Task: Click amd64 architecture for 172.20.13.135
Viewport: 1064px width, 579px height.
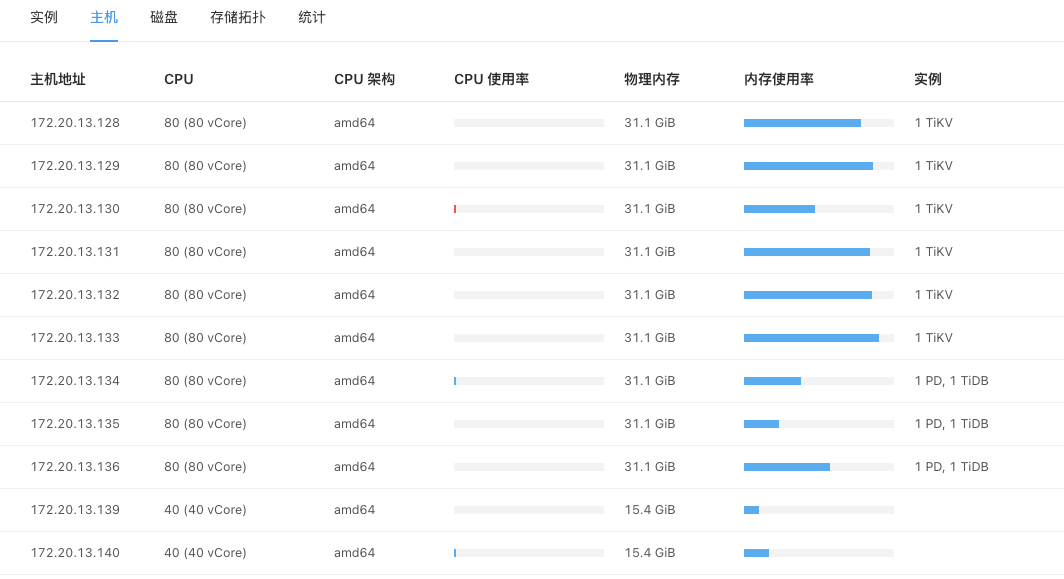Action: coord(354,424)
